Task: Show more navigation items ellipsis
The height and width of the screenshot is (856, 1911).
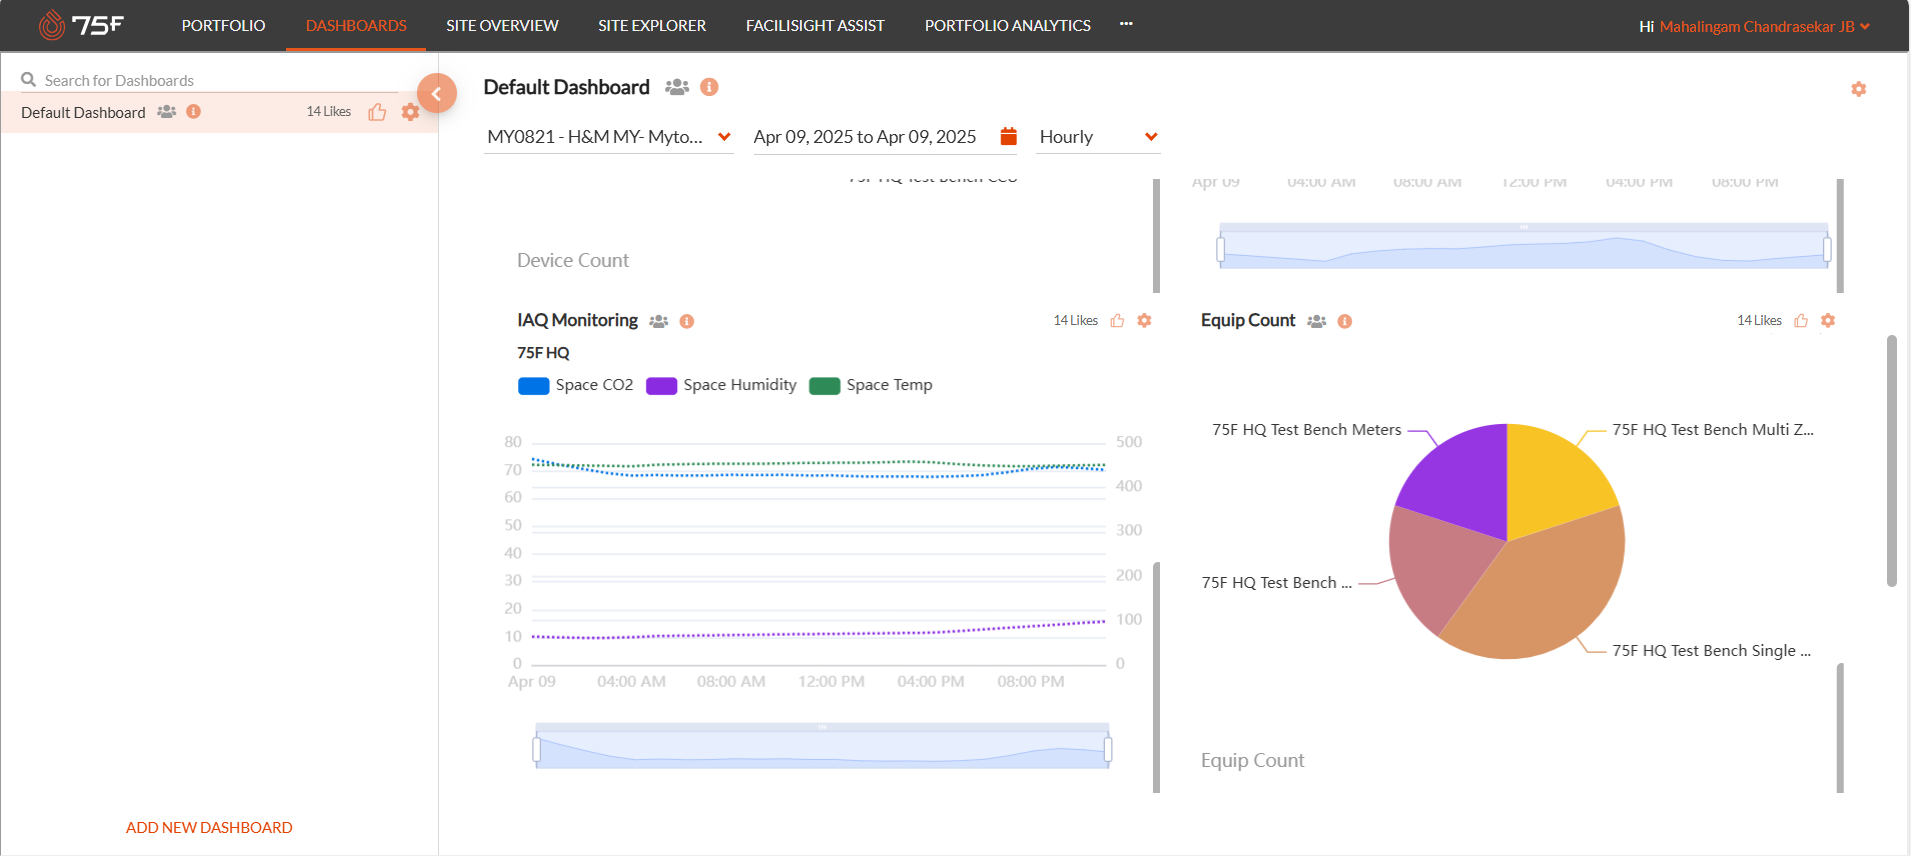Action: [x=1126, y=24]
